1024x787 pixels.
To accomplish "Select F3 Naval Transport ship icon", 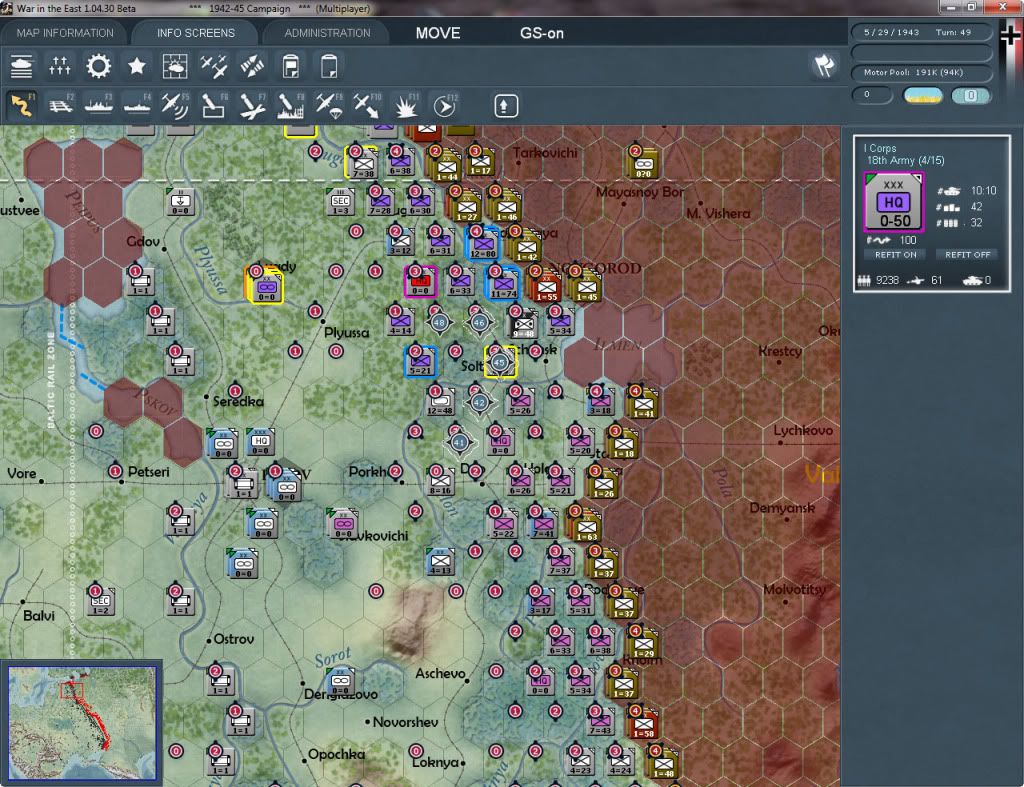I will point(99,106).
